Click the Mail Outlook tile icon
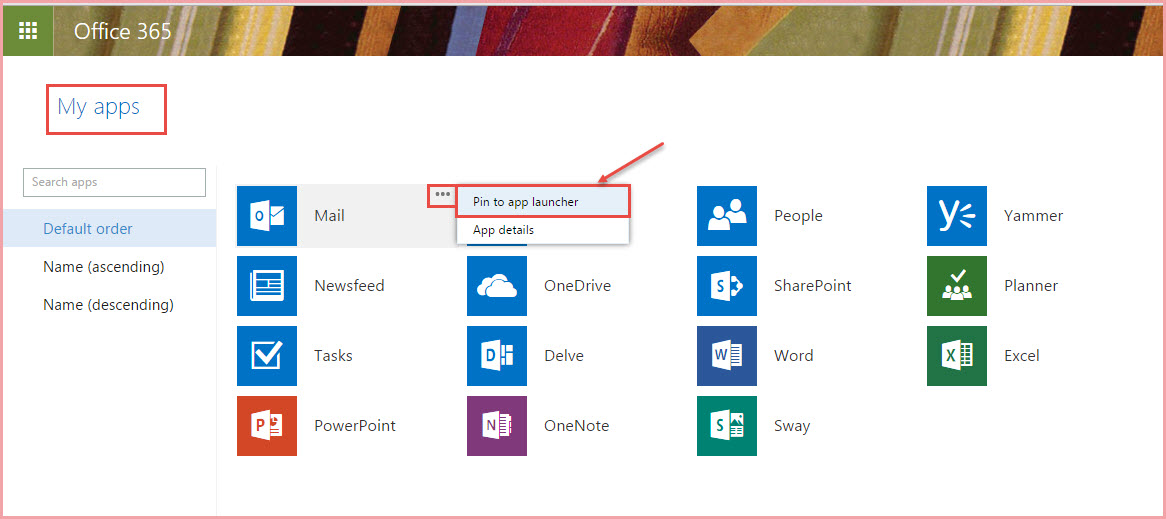 tap(267, 216)
